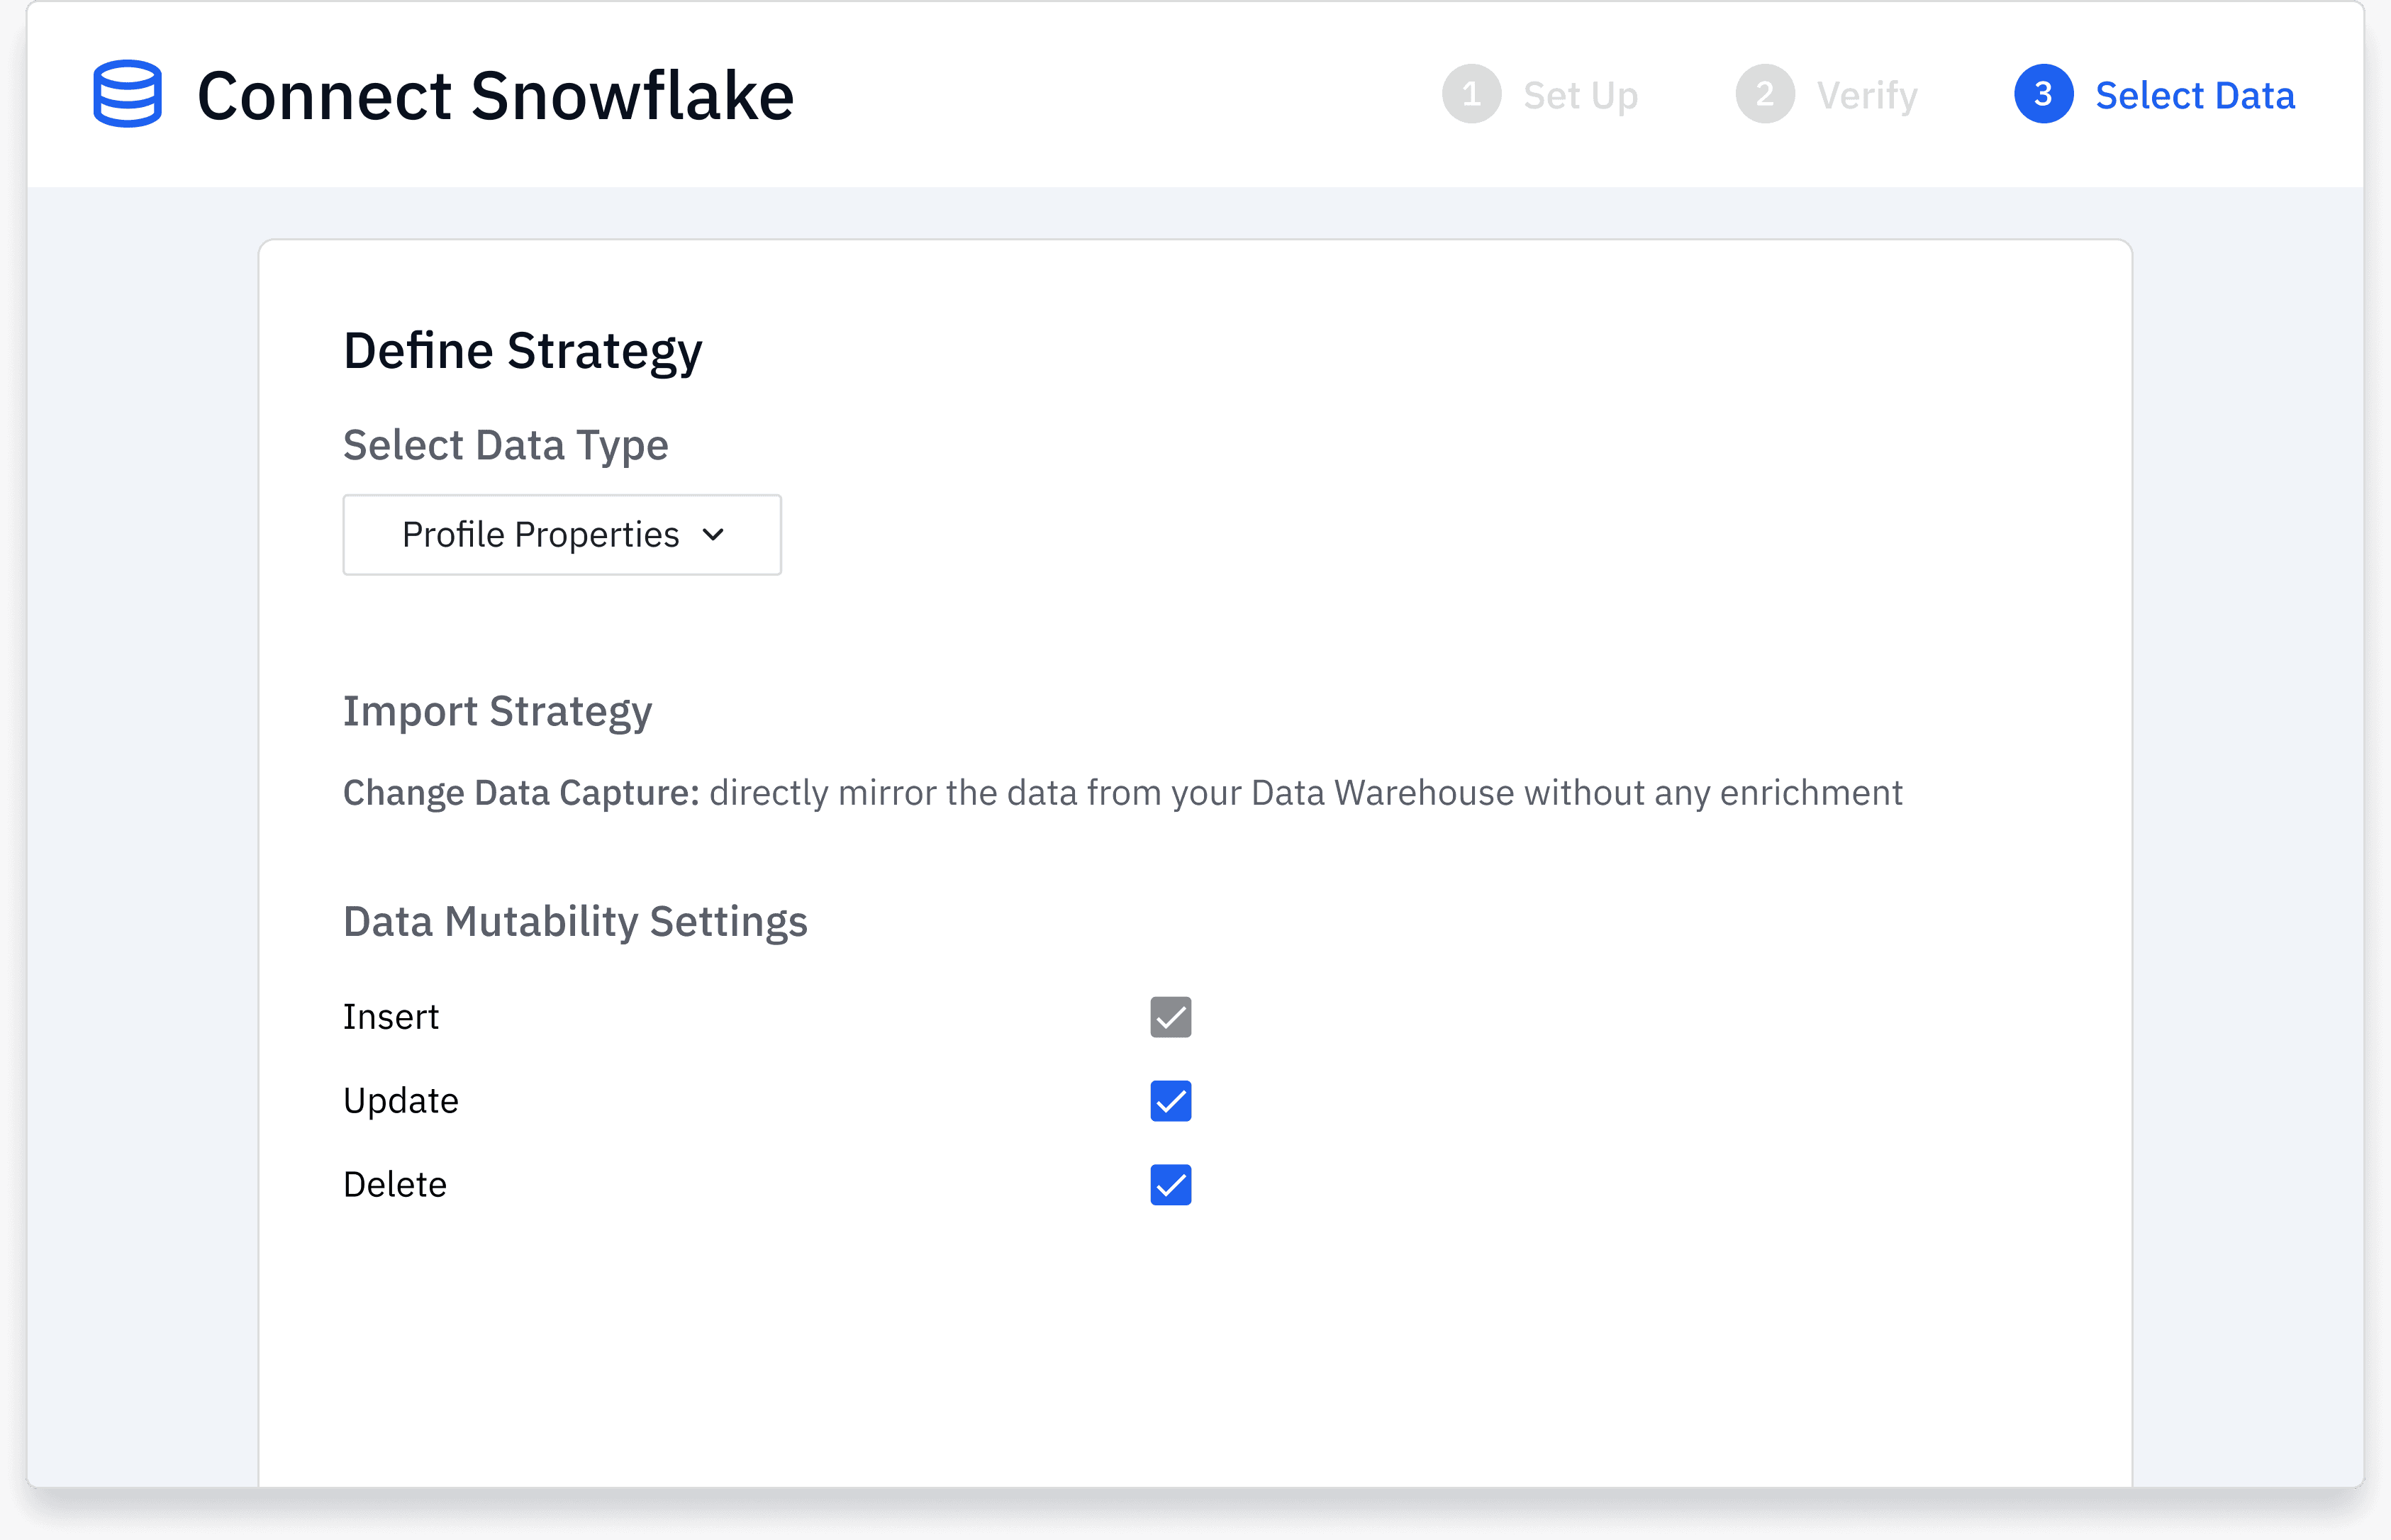
Task: Click the checked Update toggle control
Action: (1170, 1101)
